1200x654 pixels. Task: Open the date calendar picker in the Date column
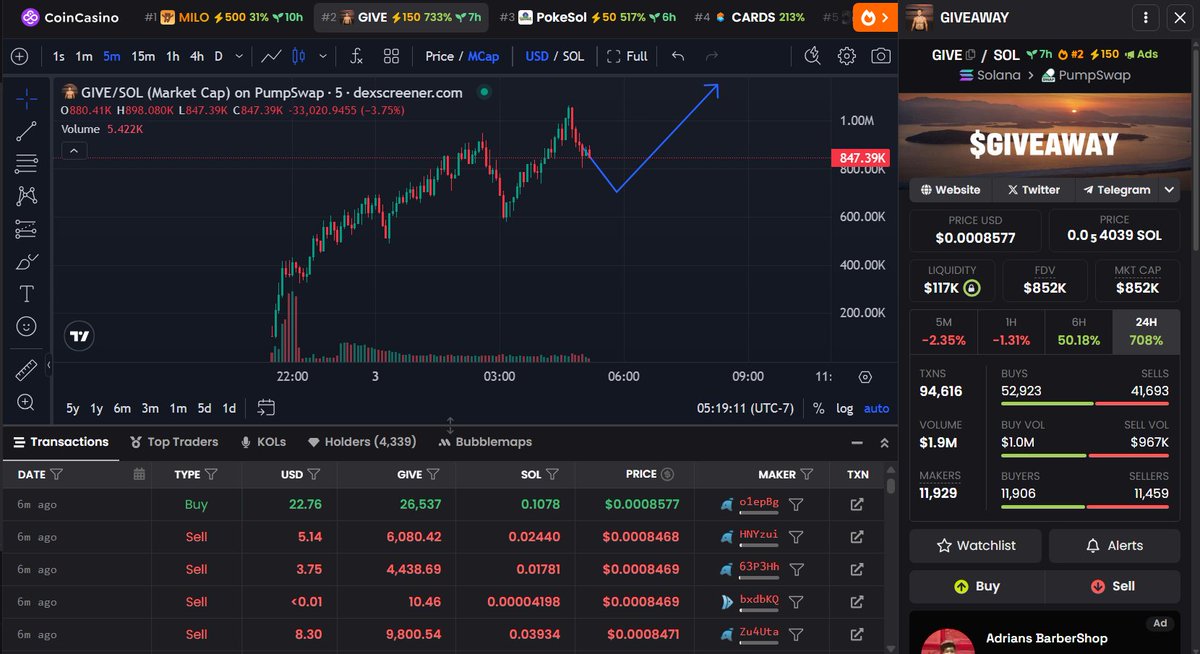[x=139, y=474]
